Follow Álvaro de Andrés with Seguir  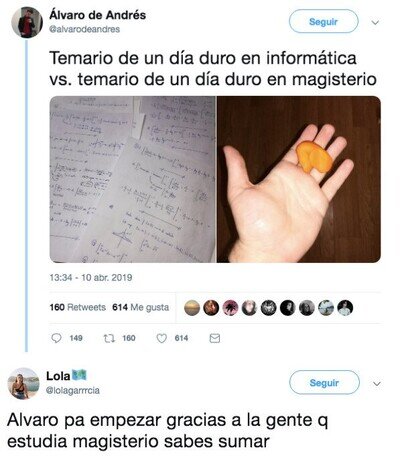point(323,22)
